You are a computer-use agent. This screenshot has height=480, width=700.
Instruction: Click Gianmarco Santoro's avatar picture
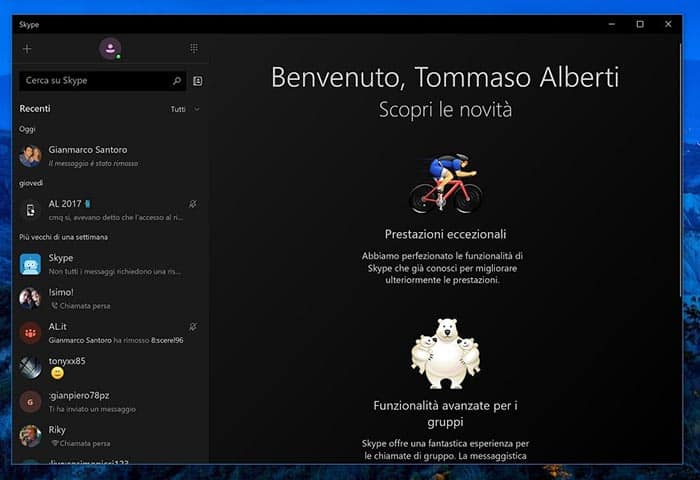(30, 156)
